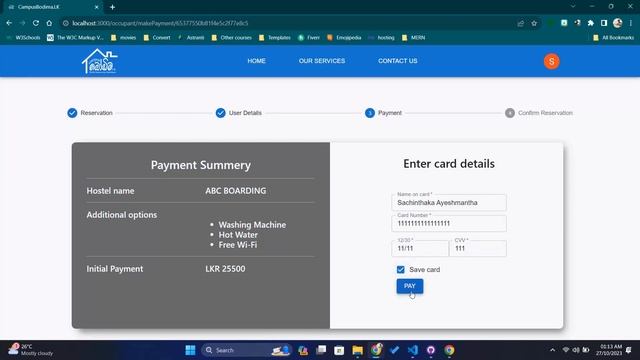Open the Templates bookmarks folder
The image size is (640, 360).
275,38
